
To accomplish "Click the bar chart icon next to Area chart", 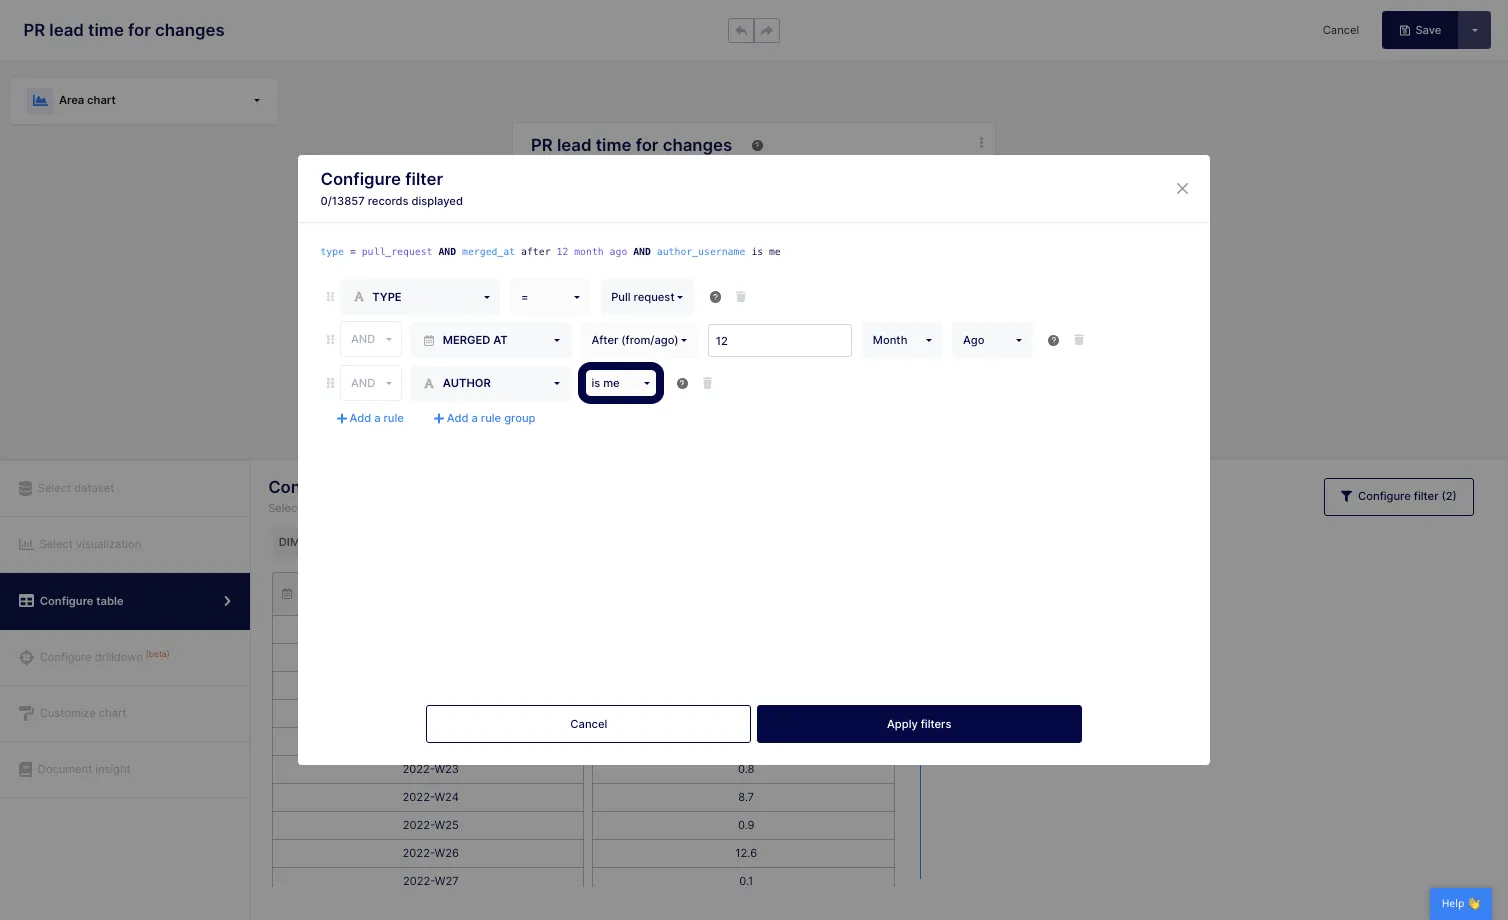I will (40, 100).
